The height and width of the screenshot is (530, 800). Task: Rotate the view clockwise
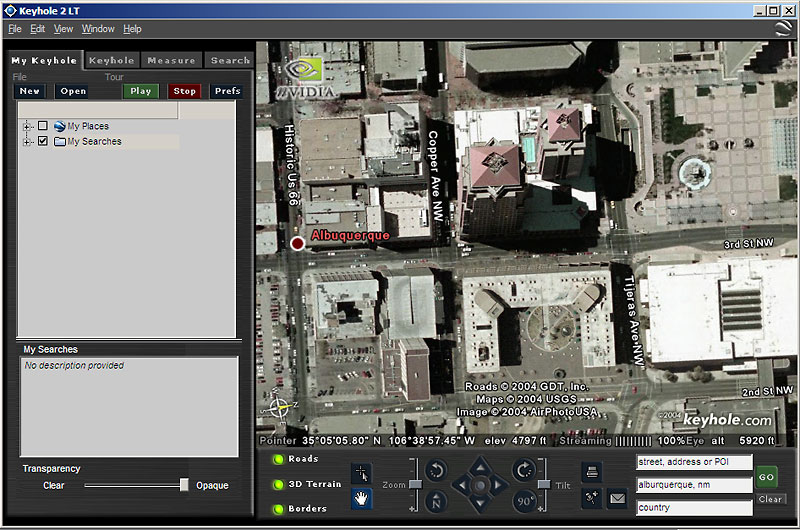(x=523, y=470)
